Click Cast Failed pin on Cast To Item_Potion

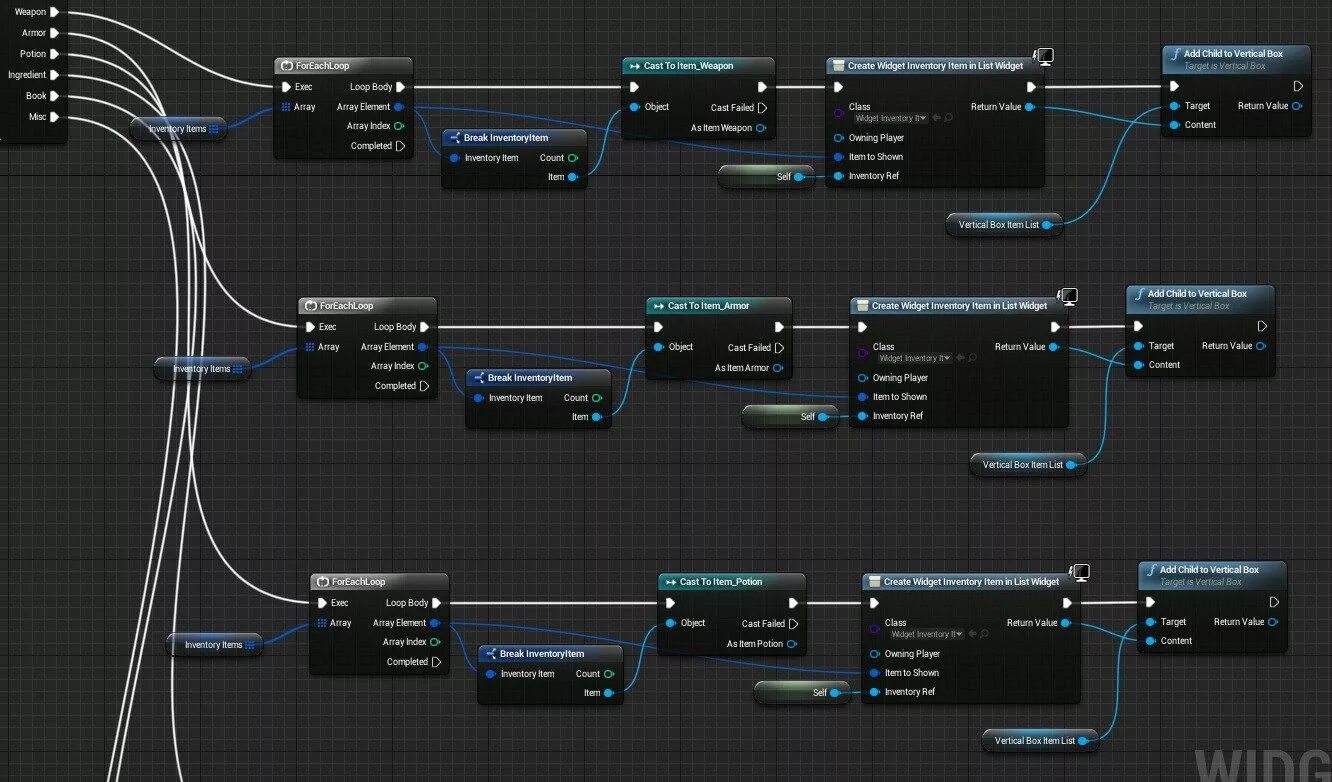point(793,624)
